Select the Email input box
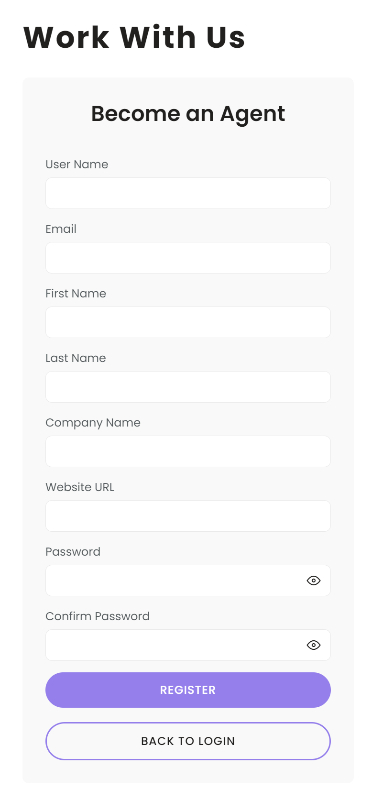The height and width of the screenshot is (800, 372). (188, 258)
